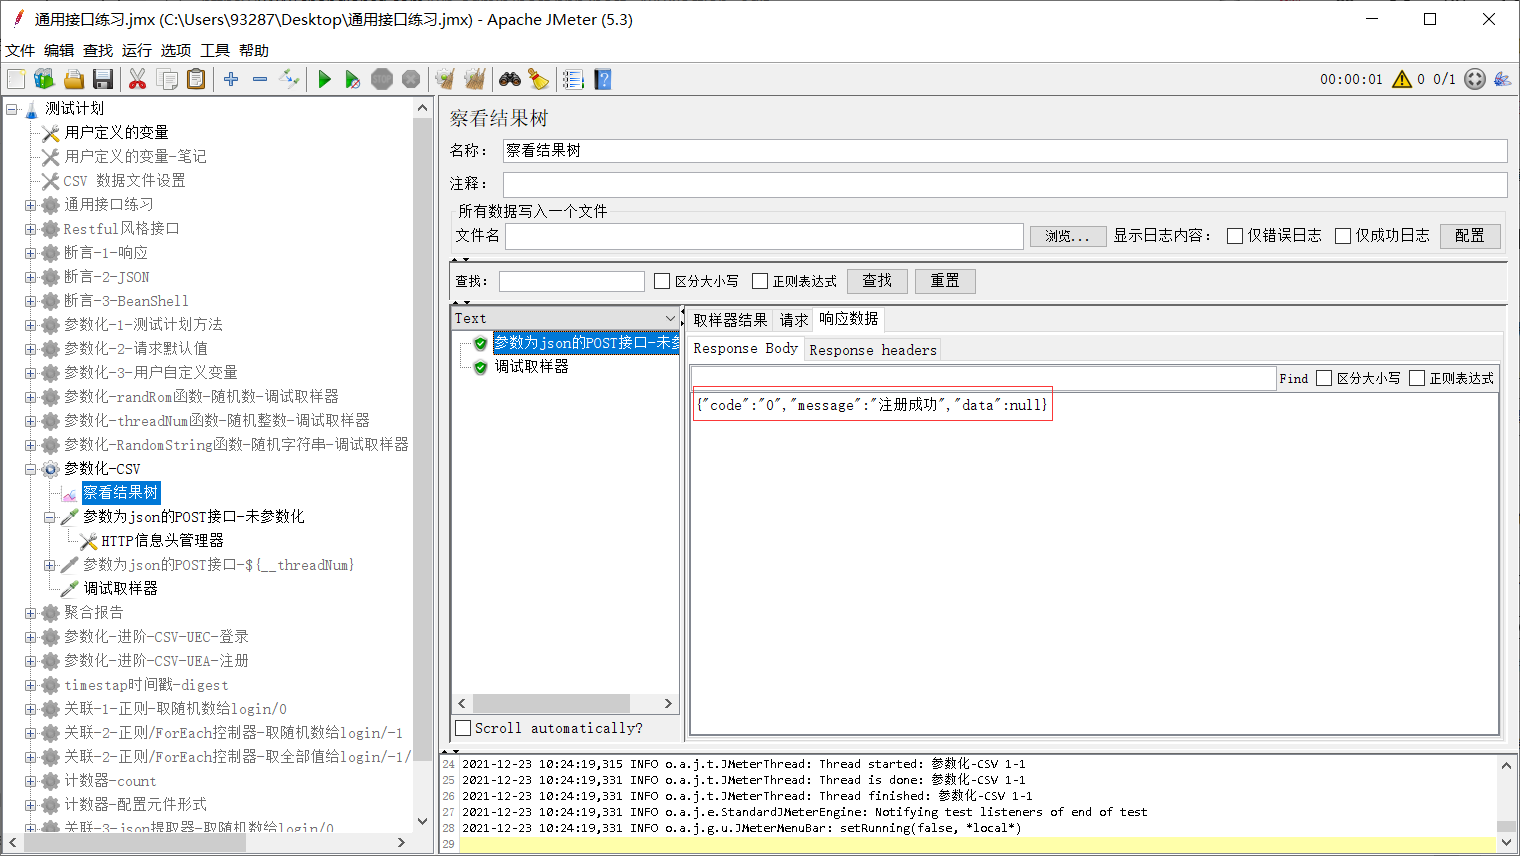Viewport: 1520px width, 856px height.
Task: Open the Function helper list icon
Action: click(x=573, y=79)
